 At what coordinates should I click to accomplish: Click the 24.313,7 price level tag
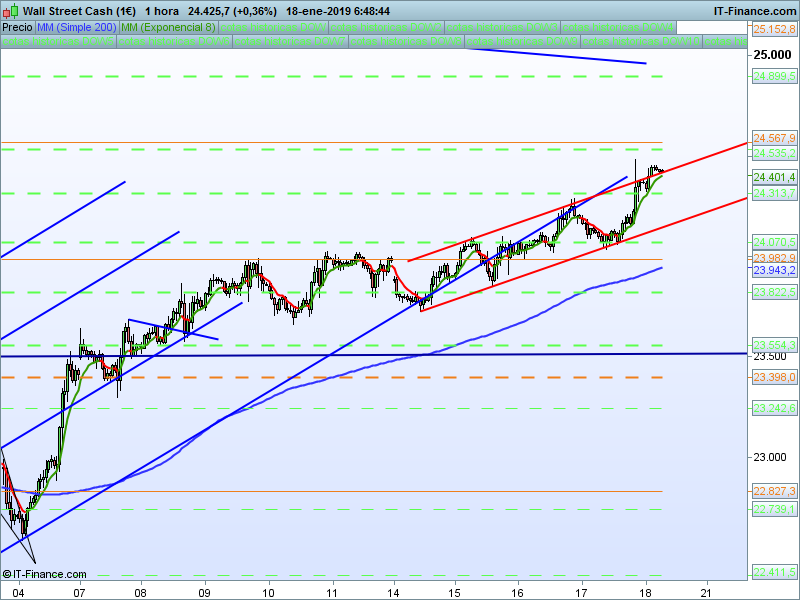pyautogui.click(x=774, y=193)
